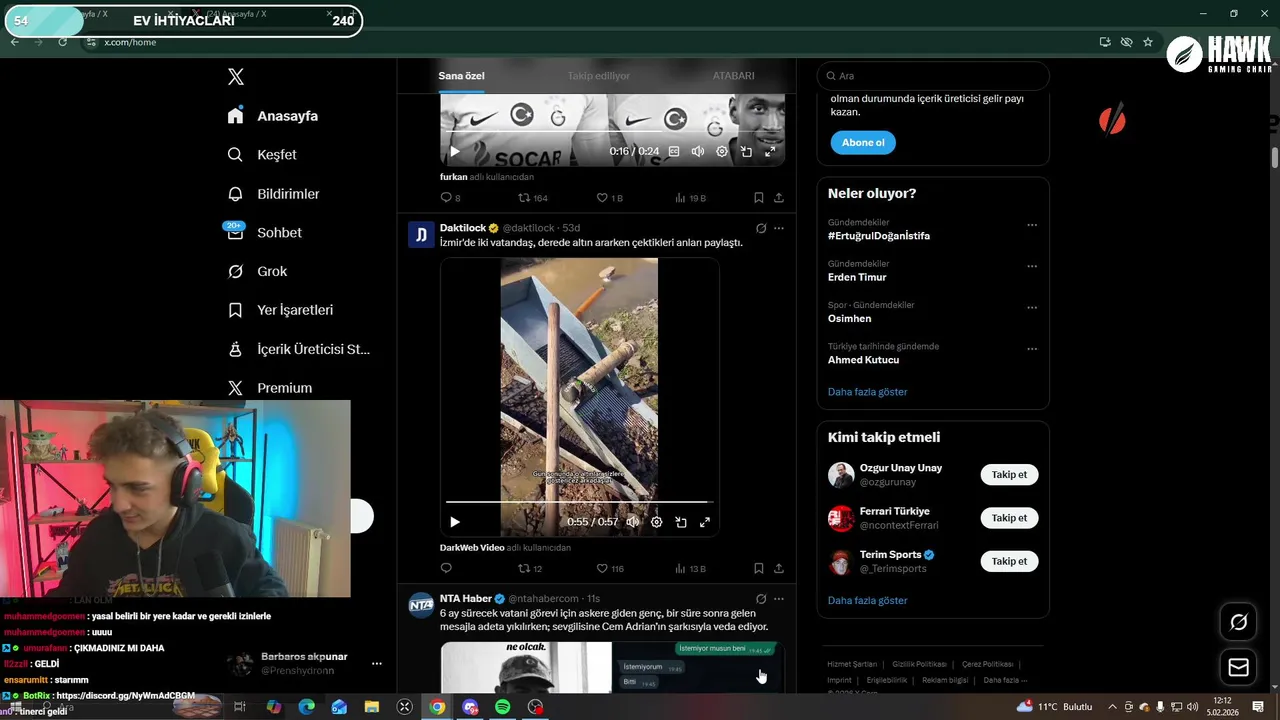Show more trends via Daha fazla göster
Image resolution: width=1280 pixels, height=720 pixels.
868,392
